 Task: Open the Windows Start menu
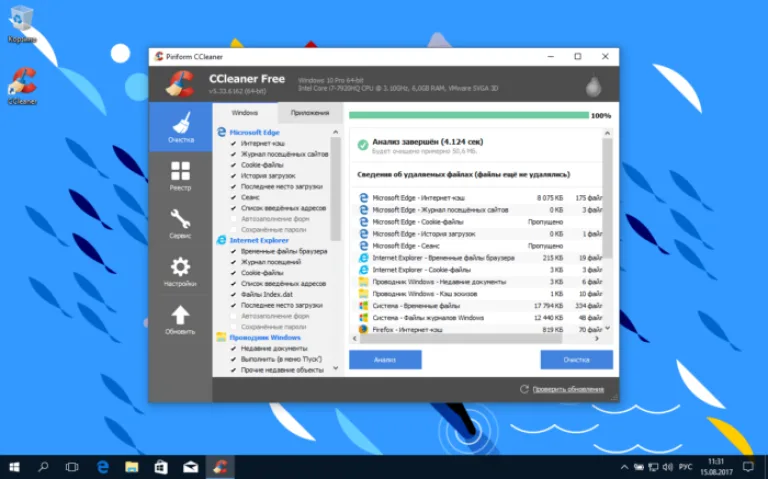[14, 467]
